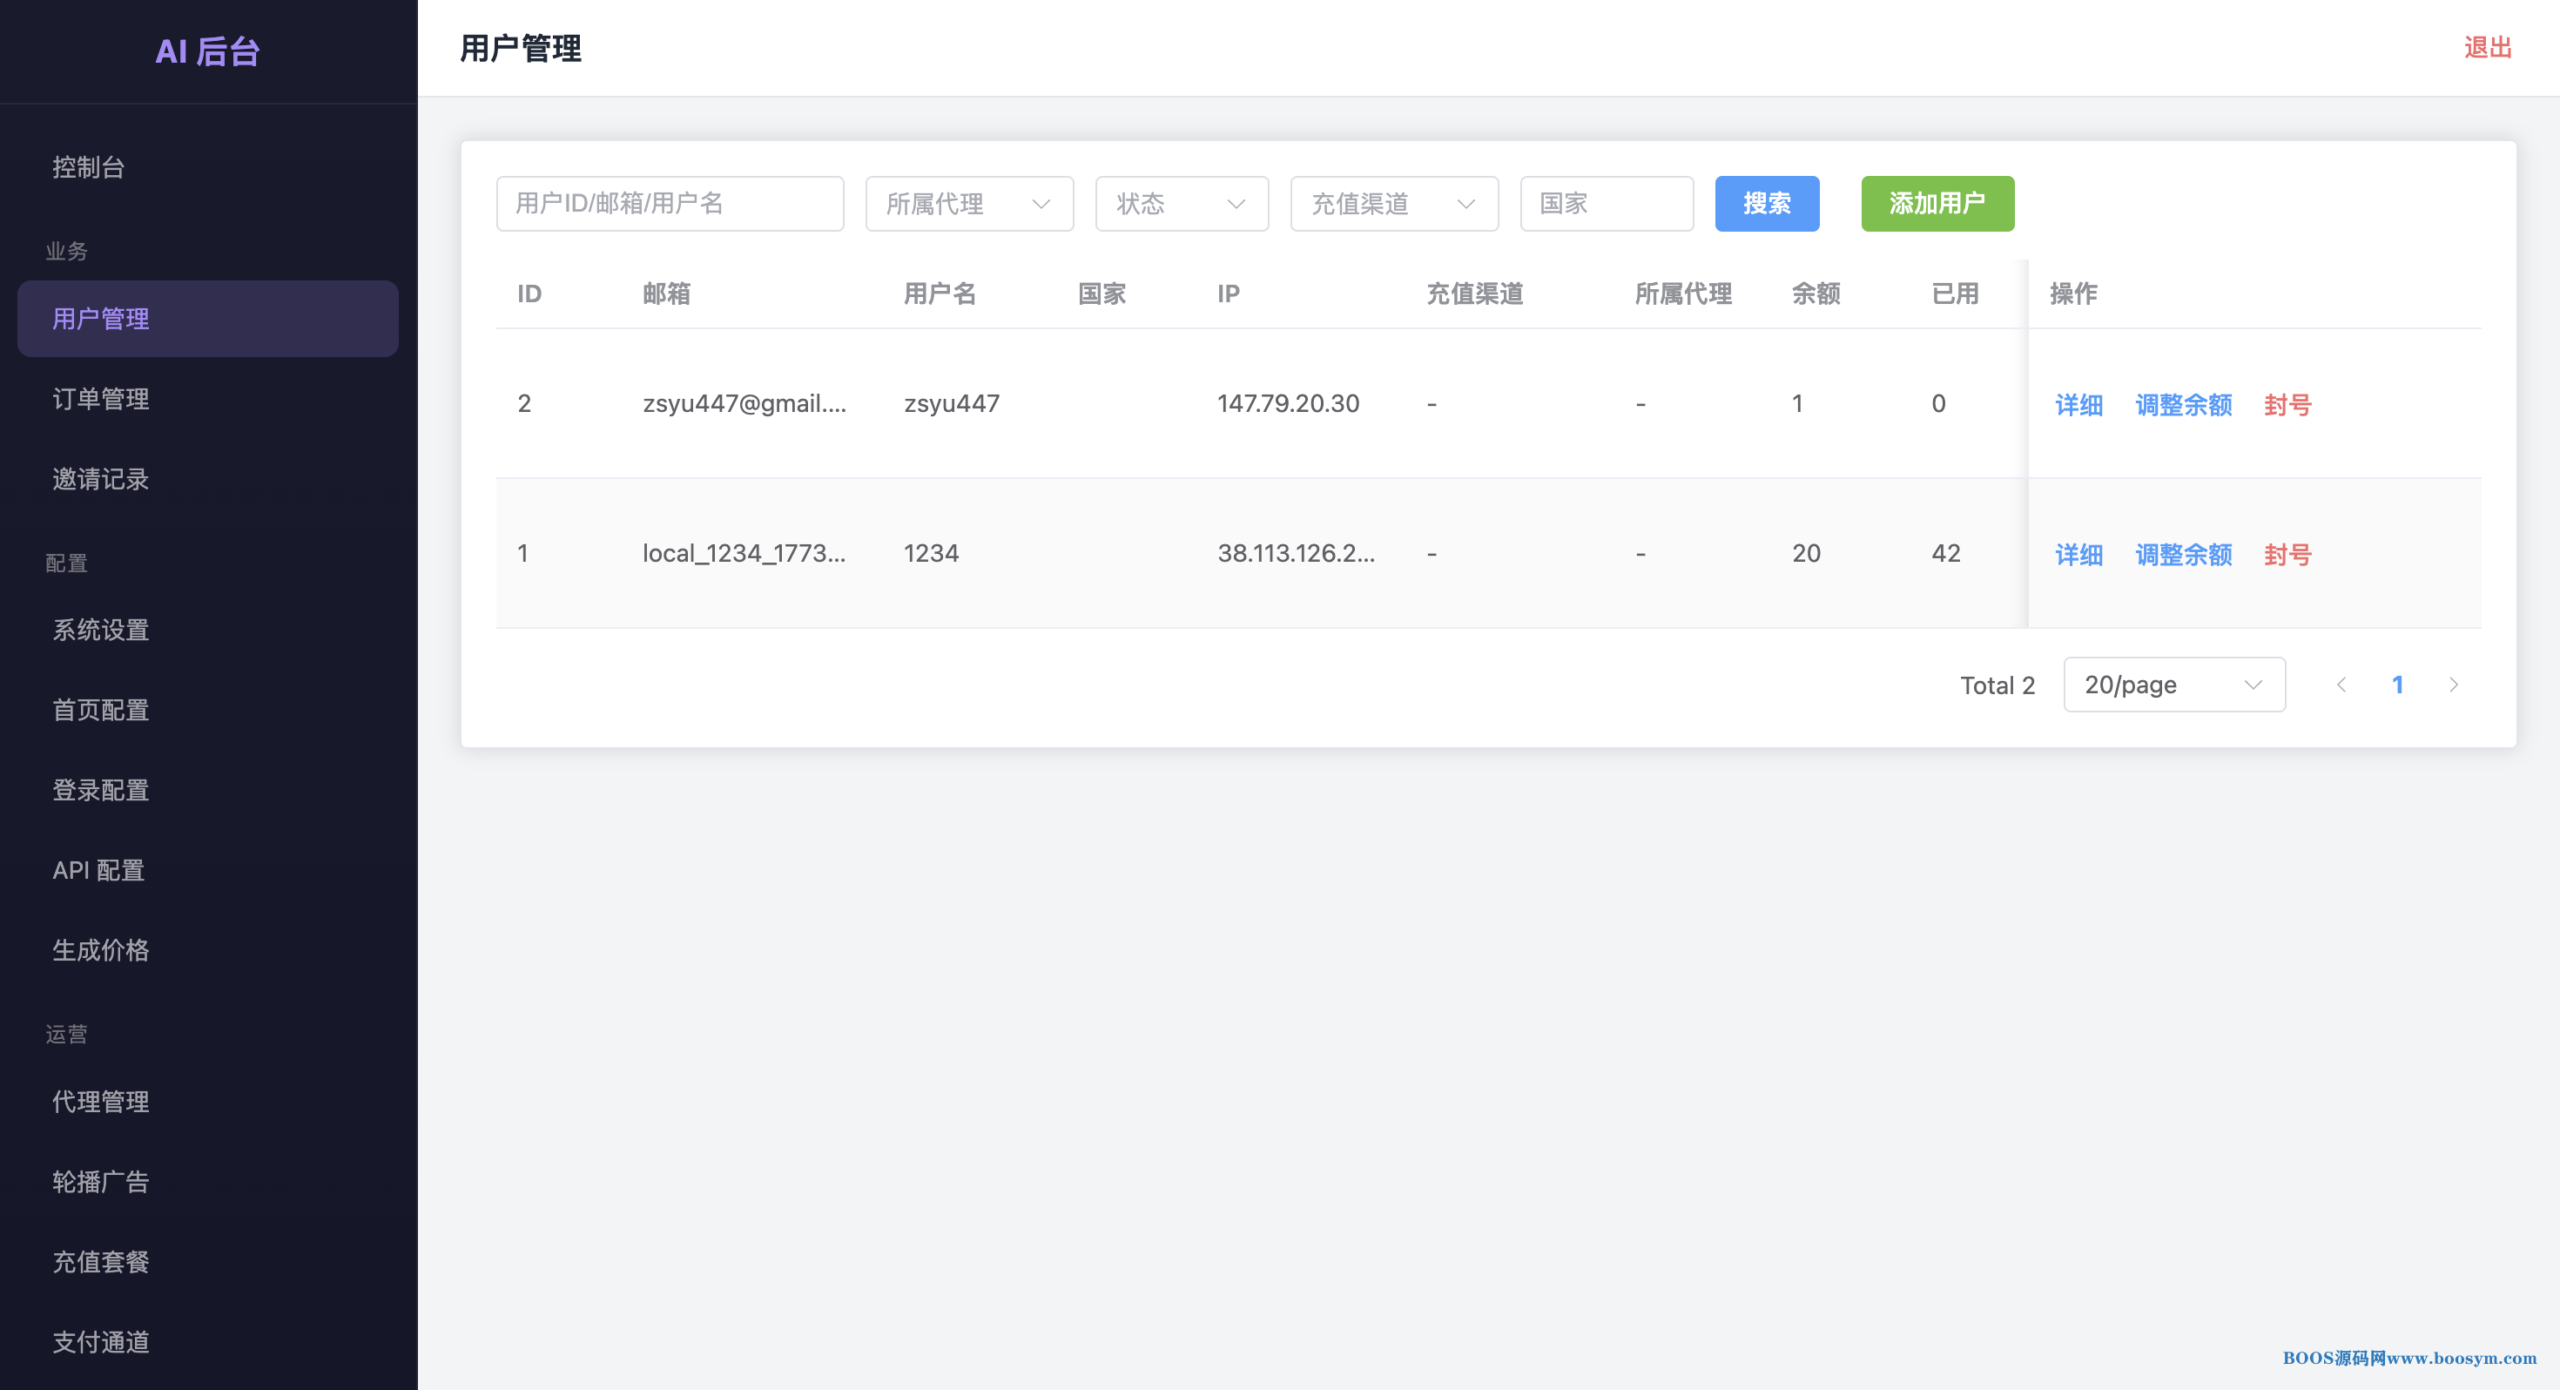Viewport: 2560px width, 1390px height.
Task: Open the 20/page size selector
Action: (2173, 685)
